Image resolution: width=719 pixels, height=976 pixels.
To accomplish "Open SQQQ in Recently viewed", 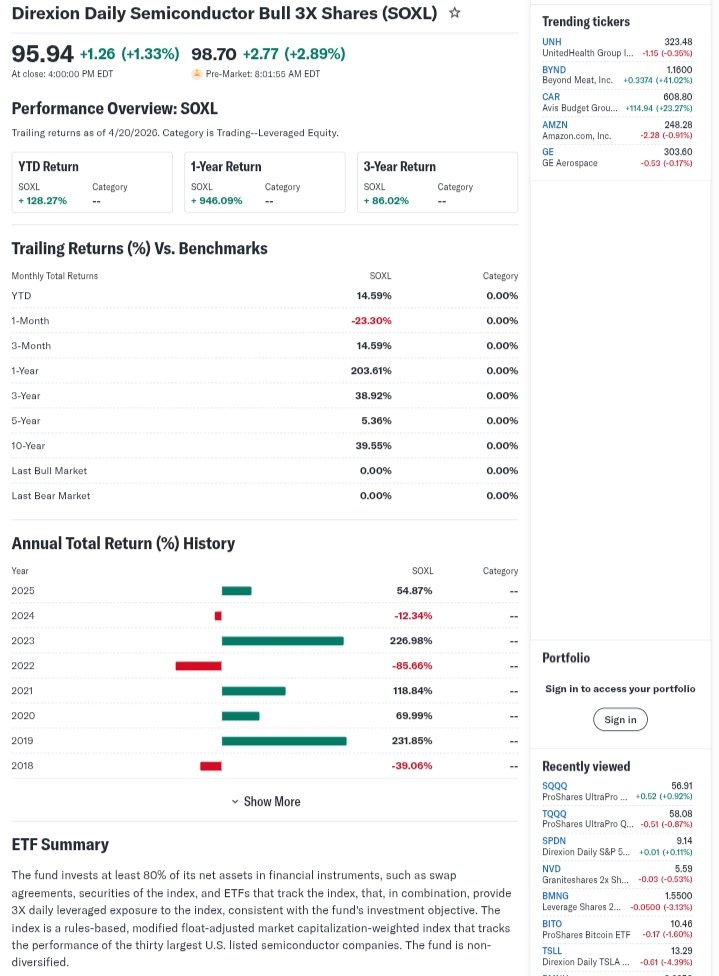I will [554, 786].
